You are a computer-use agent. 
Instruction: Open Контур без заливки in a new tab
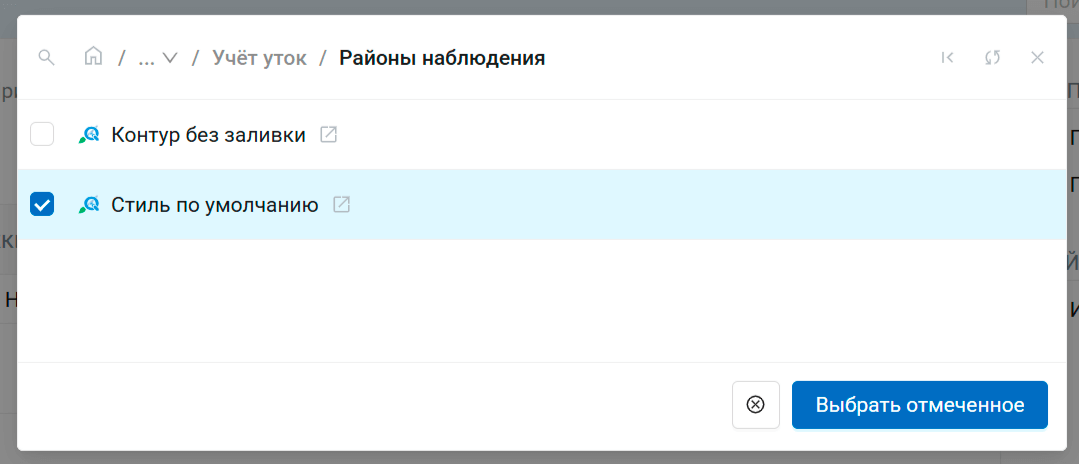[x=328, y=134]
